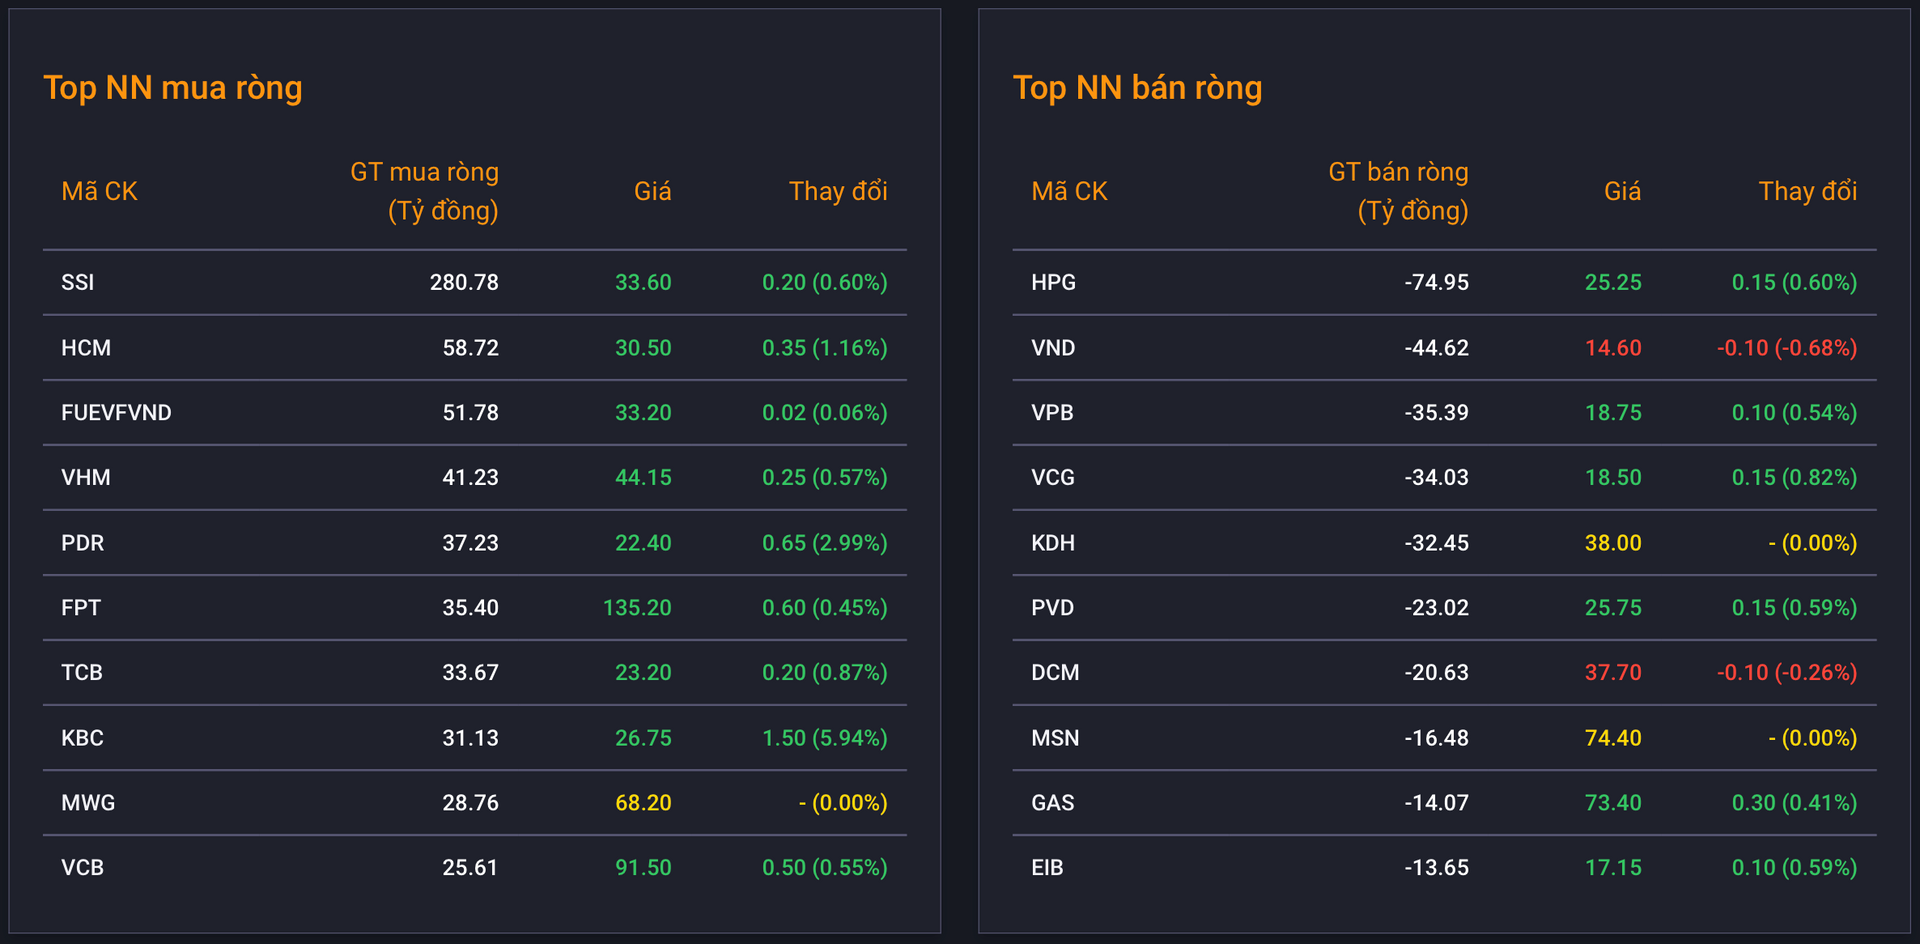Click the GAS ticker

[1053, 803]
